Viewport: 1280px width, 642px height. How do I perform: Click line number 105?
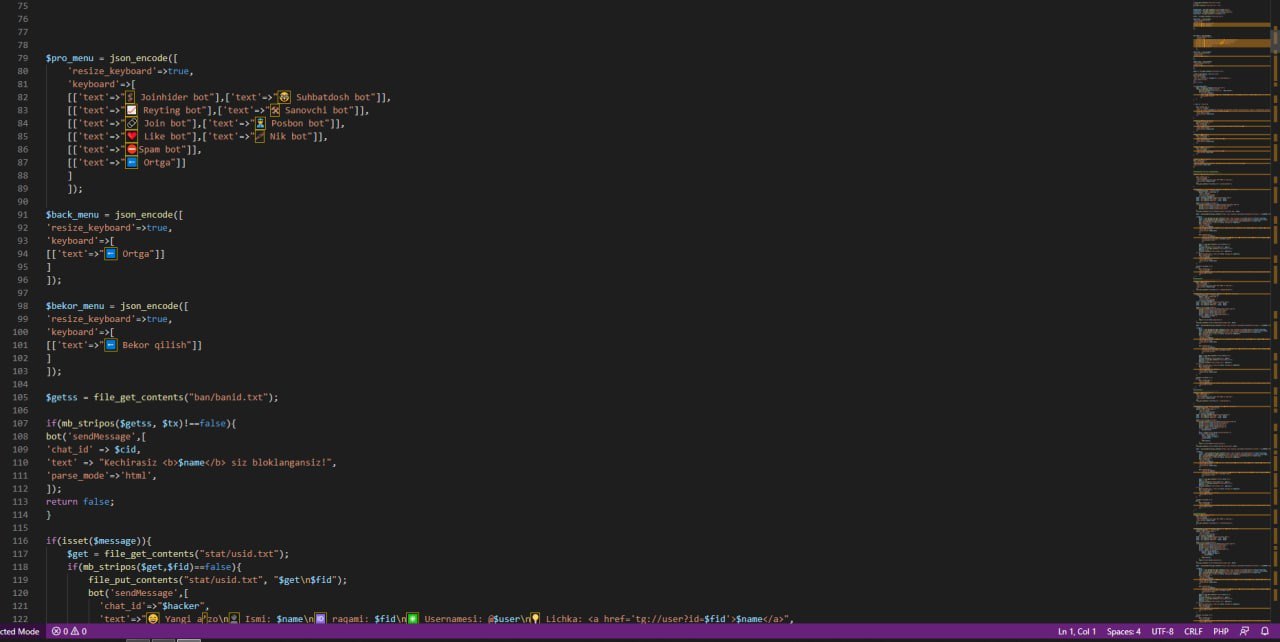pyautogui.click(x=21, y=397)
